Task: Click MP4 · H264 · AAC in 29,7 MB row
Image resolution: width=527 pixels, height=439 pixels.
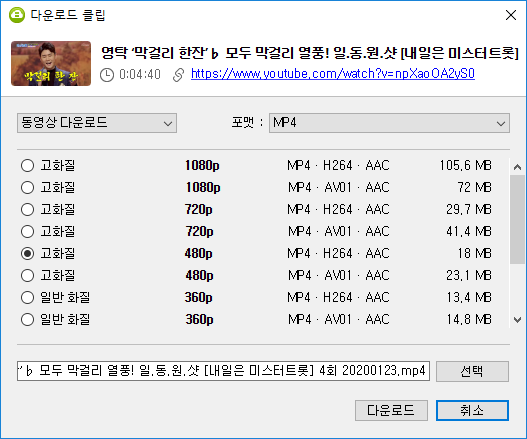Action: click(x=338, y=209)
